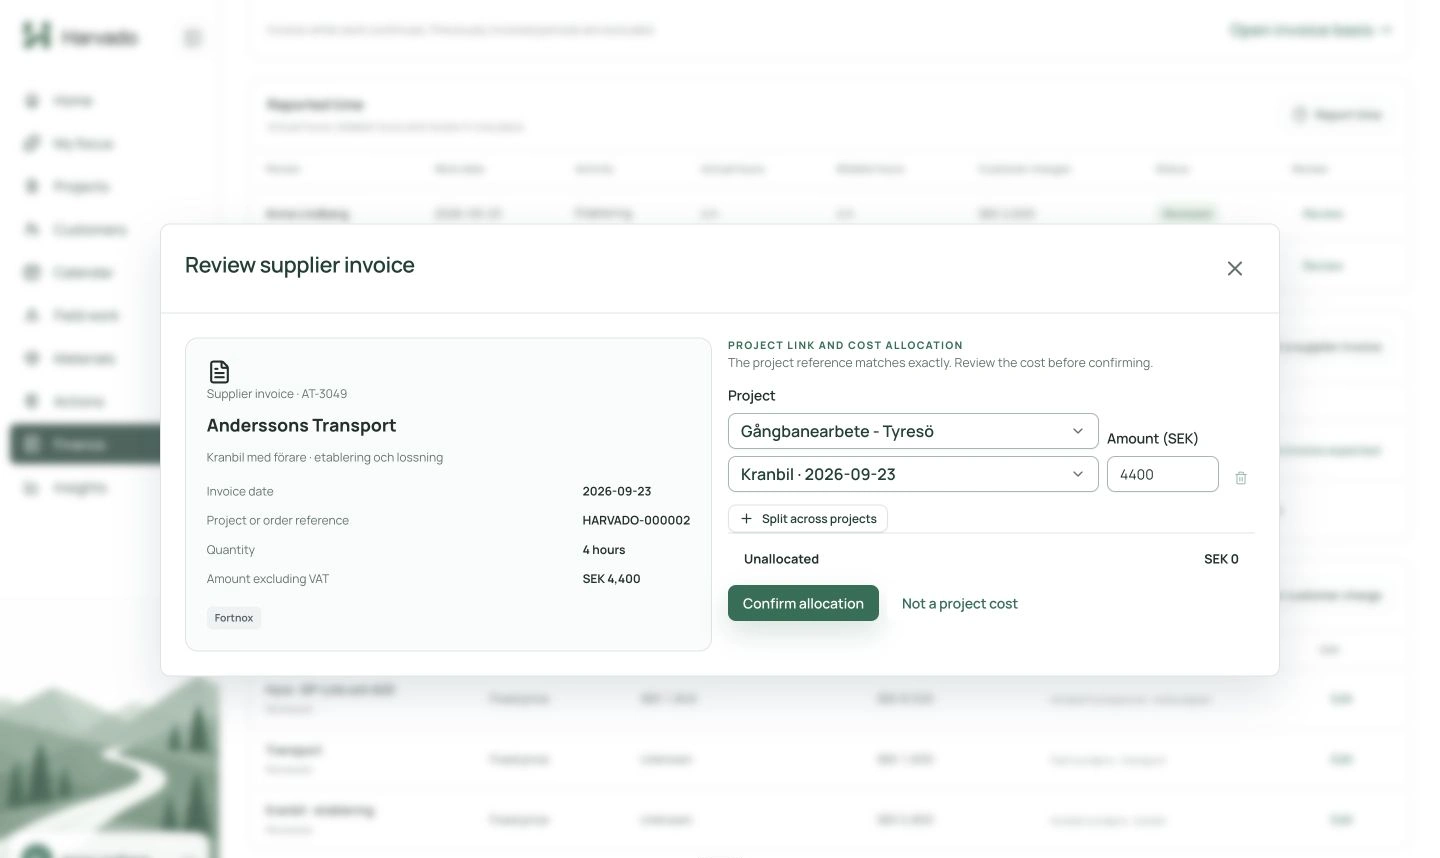This screenshot has width=1440, height=858.
Task: Click the supplier invoice document icon
Action: [219, 372]
